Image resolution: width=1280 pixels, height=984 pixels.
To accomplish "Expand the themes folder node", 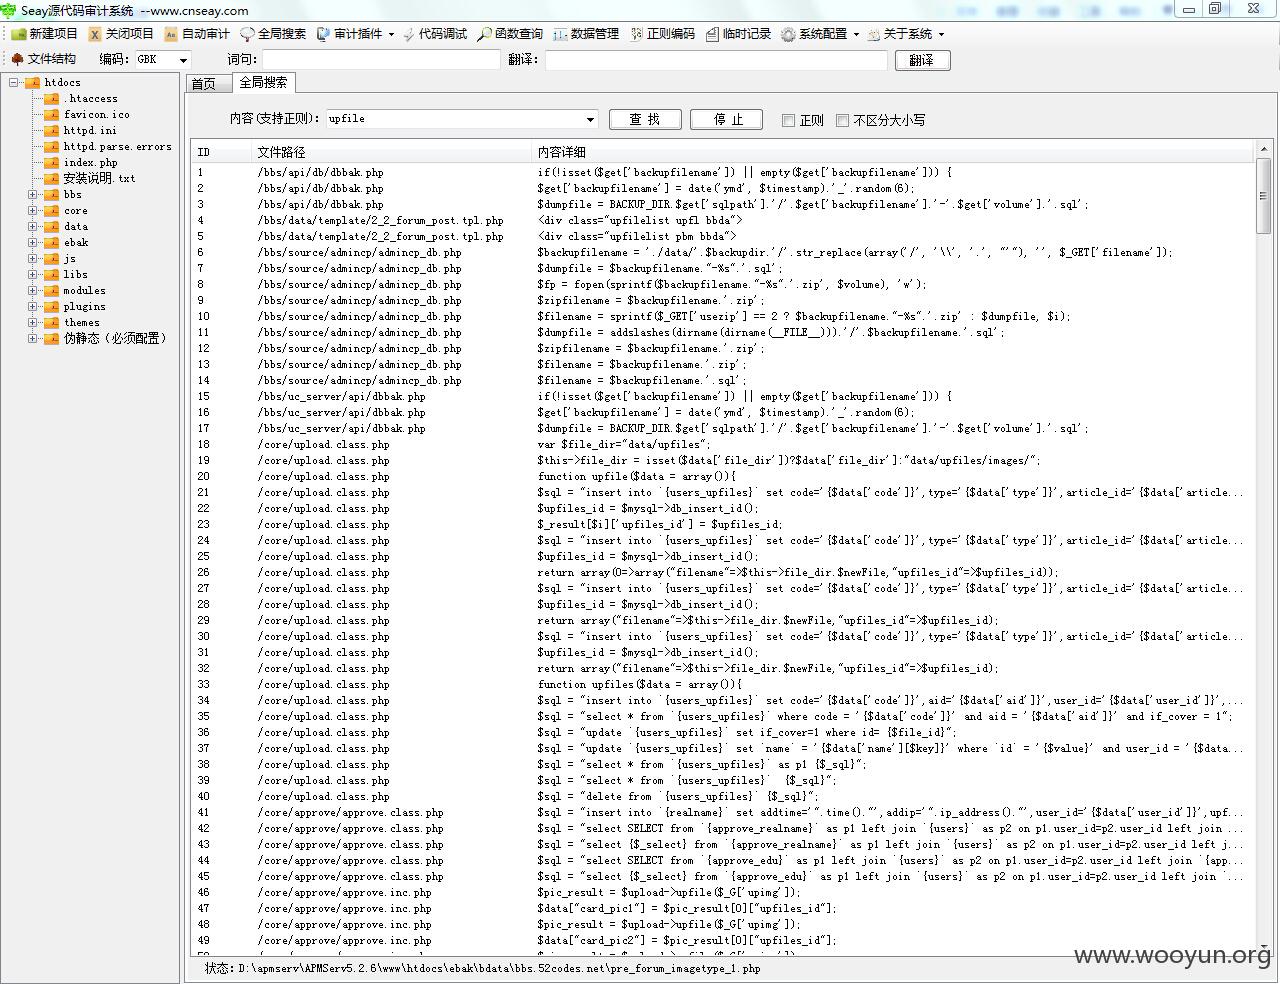I will pos(32,323).
